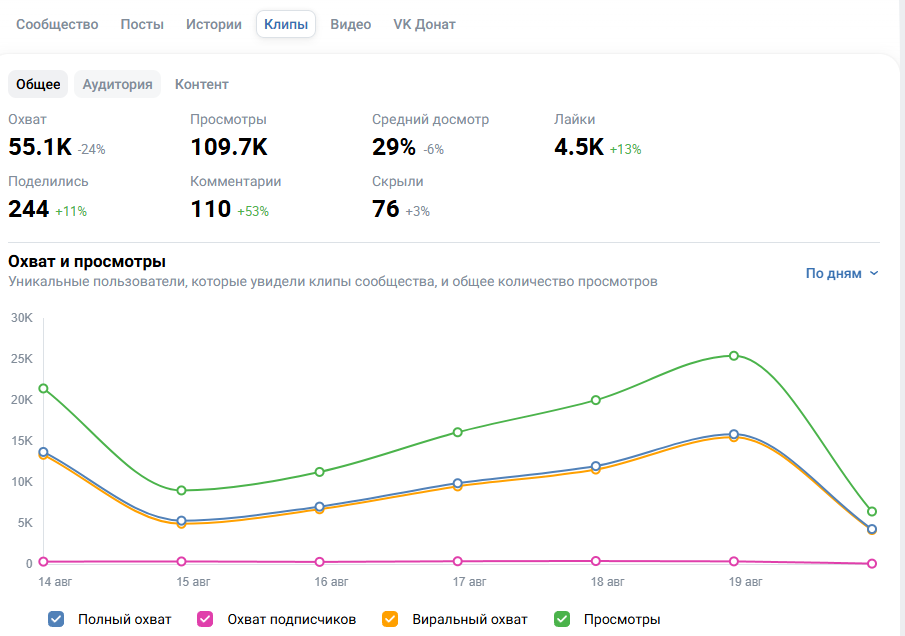Viewport: 905px width, 636px height.
Task: Switch to the Сообщество tab
Action: [x=57, y=24]
